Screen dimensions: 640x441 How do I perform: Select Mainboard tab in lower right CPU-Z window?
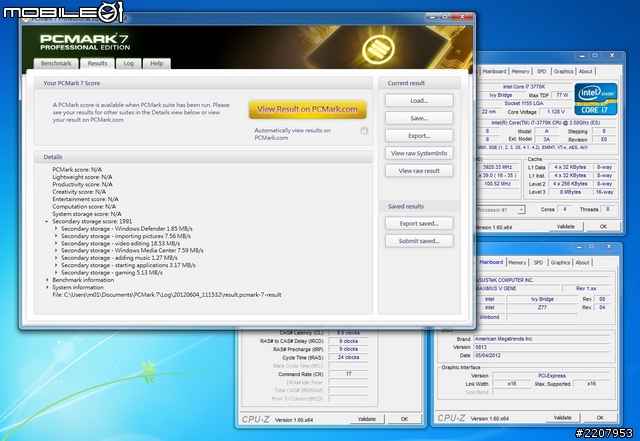491,262
